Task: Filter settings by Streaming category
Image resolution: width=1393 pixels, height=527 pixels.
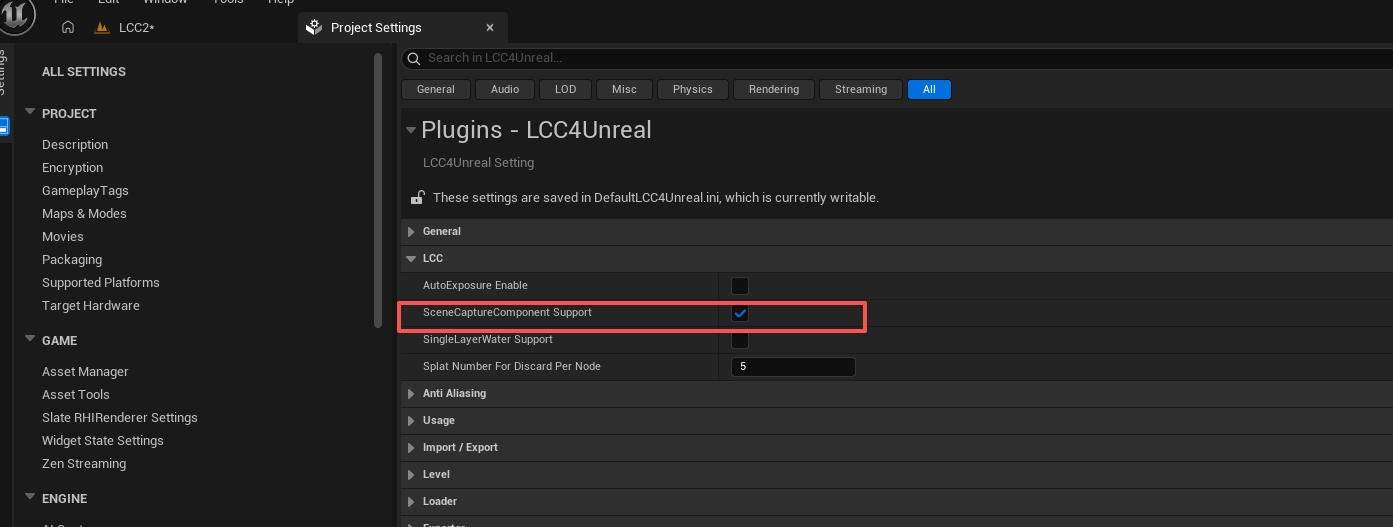Action: (x=861, y=89)
